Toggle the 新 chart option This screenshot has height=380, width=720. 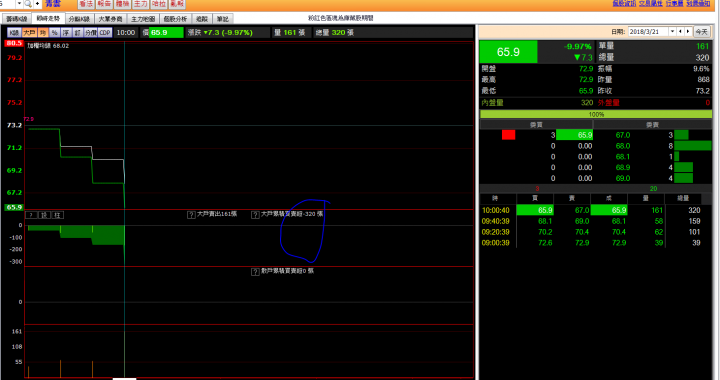pos(78,33)
